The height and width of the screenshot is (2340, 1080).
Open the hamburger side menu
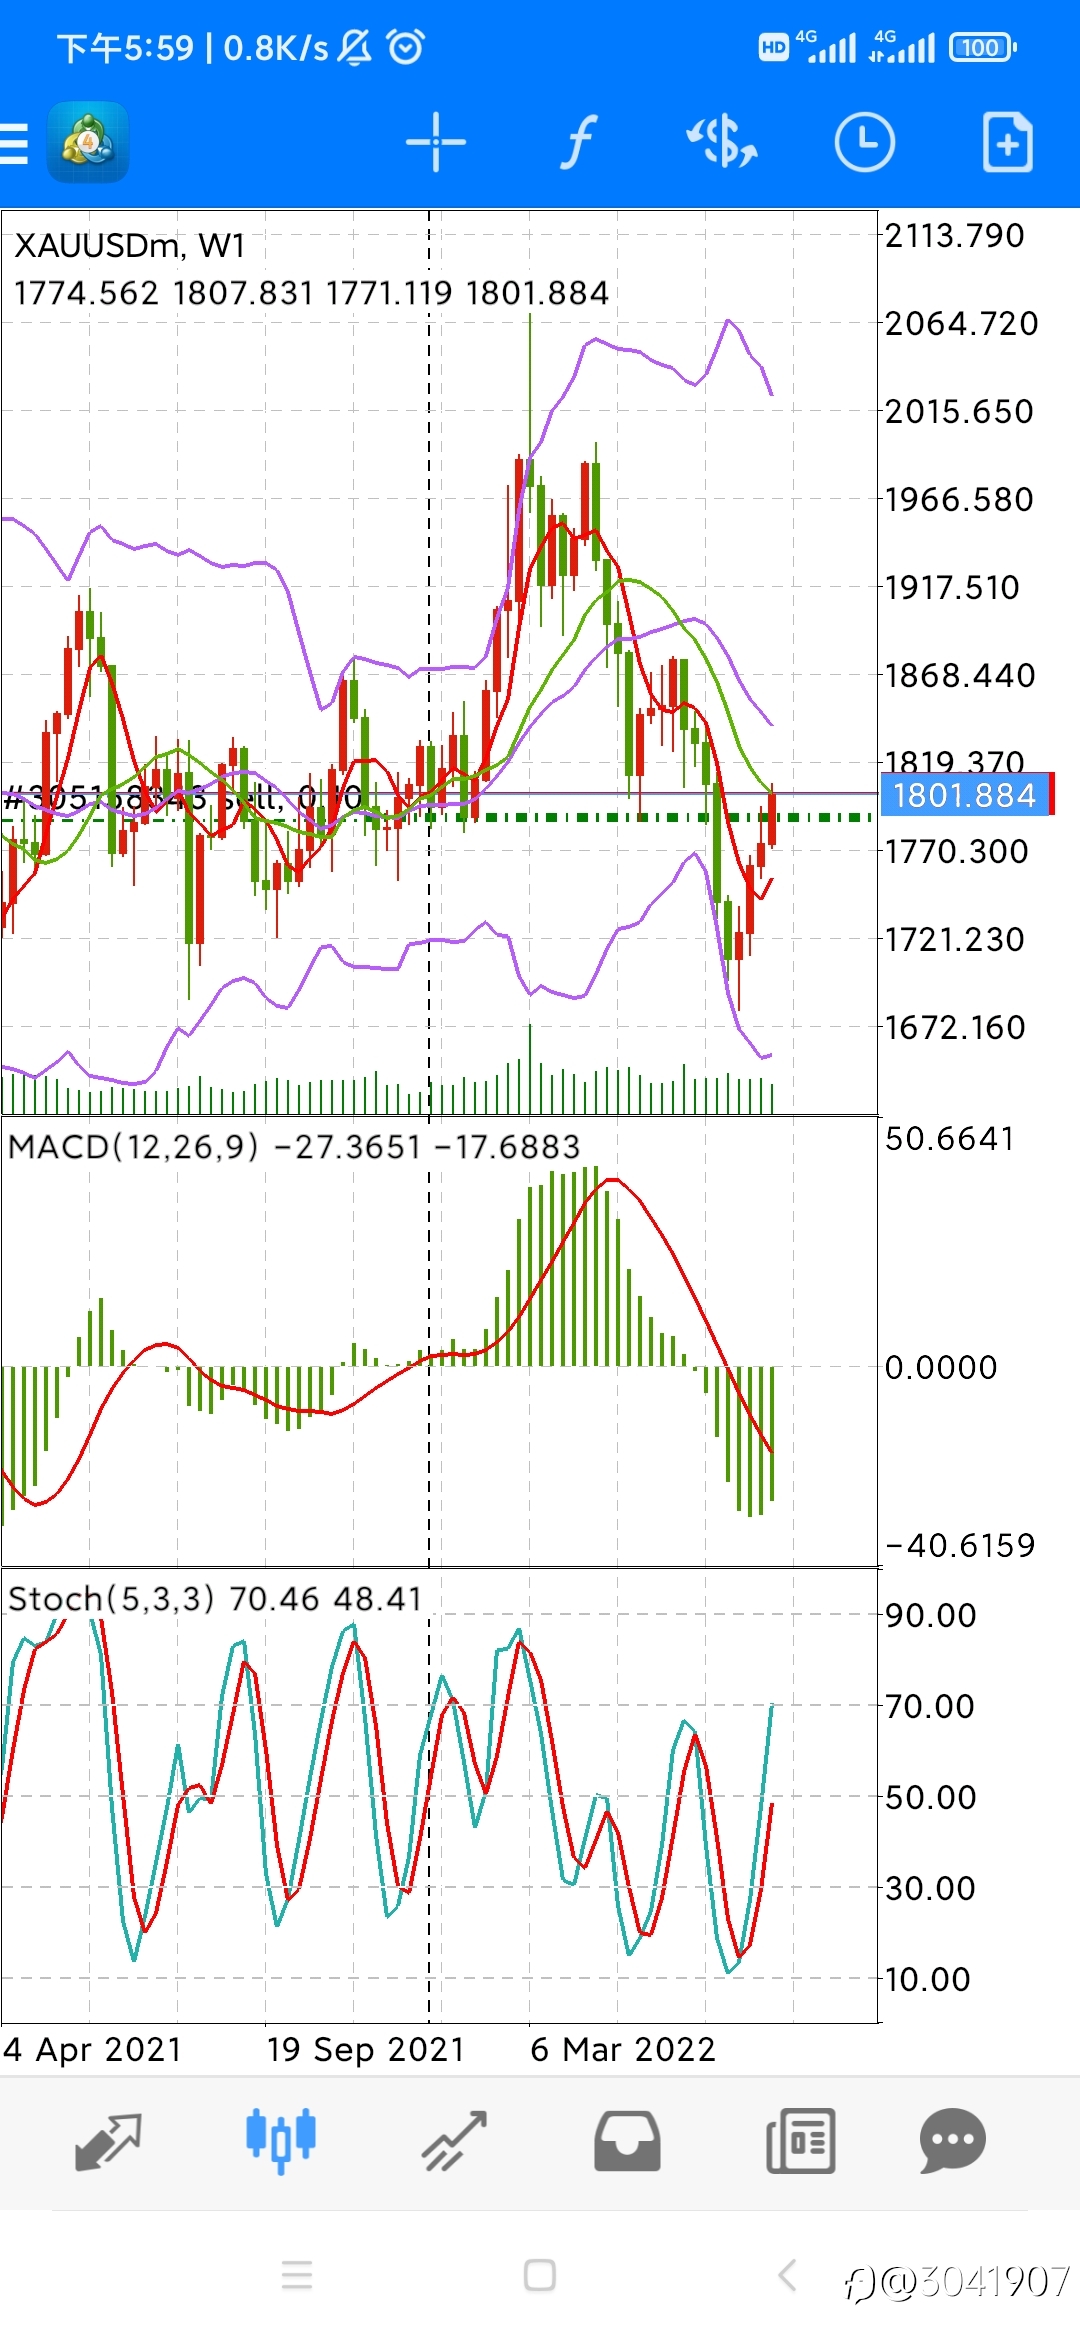click(x=14, y=143)
